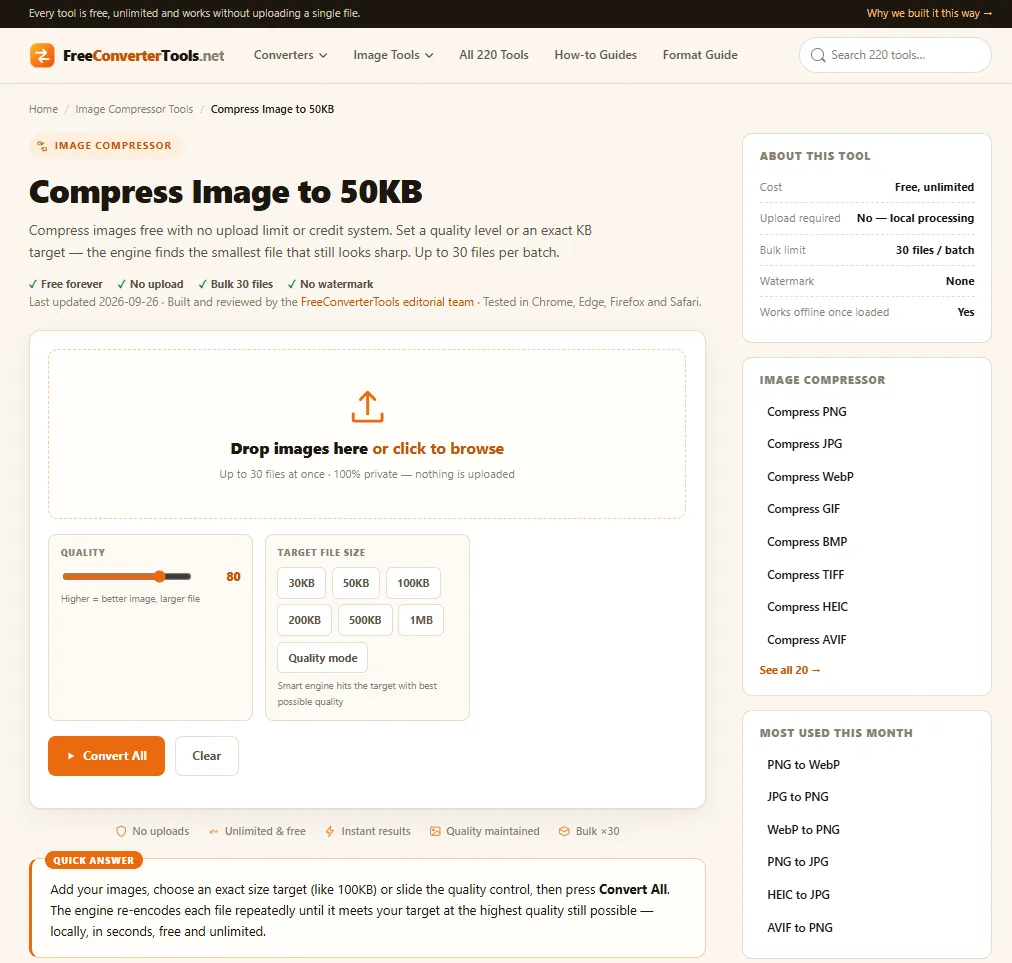Select the 200KB target size
This screenshot has height=963, width=1012.
304,620
